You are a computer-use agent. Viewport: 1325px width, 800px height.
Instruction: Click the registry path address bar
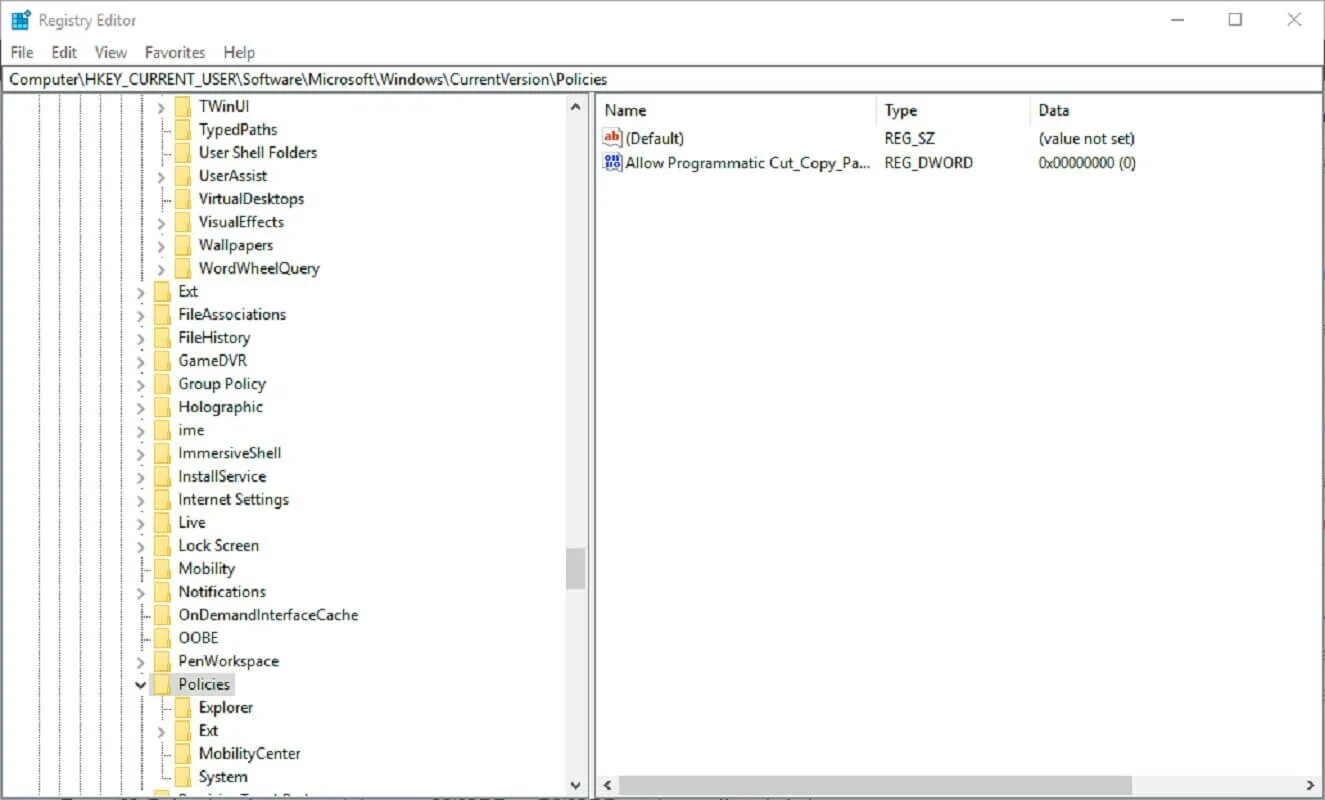coord(662,79)
